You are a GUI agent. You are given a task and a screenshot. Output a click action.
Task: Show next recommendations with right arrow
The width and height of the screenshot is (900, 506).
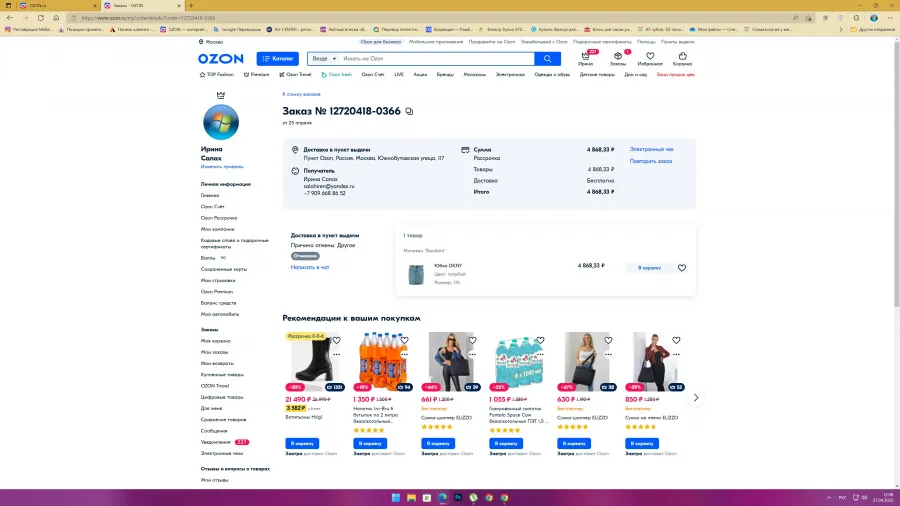696,398
